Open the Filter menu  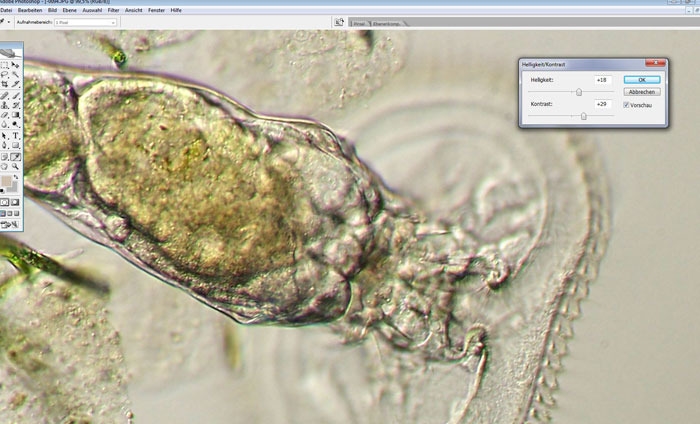tap(113, 9)
